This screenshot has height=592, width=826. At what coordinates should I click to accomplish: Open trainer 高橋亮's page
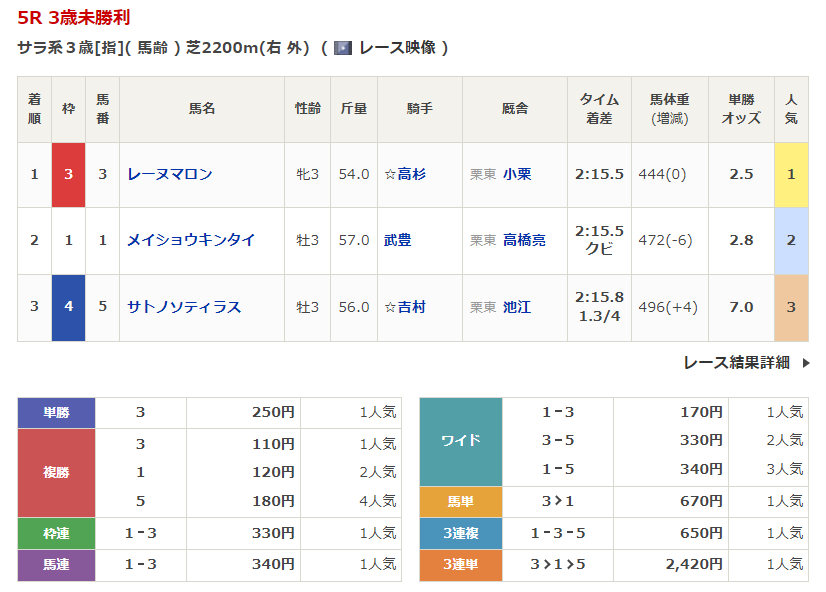coord(524,240)
